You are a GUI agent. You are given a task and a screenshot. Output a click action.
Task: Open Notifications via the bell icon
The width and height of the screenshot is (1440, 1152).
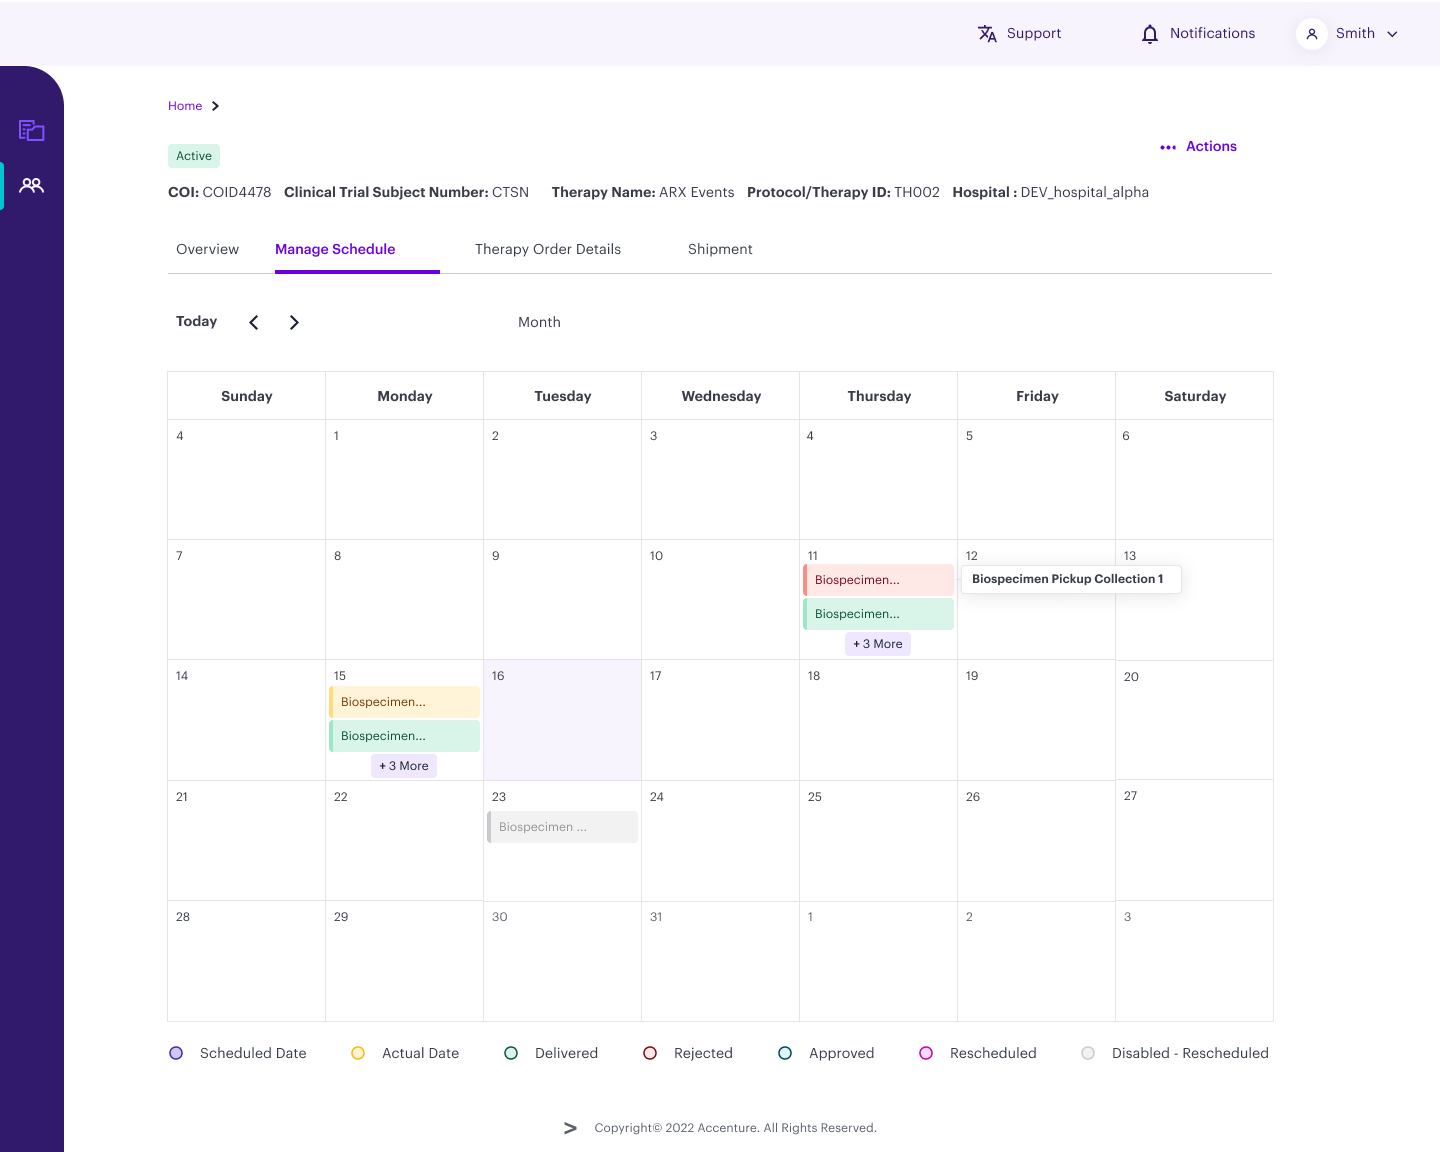(x=1148, y=33)
